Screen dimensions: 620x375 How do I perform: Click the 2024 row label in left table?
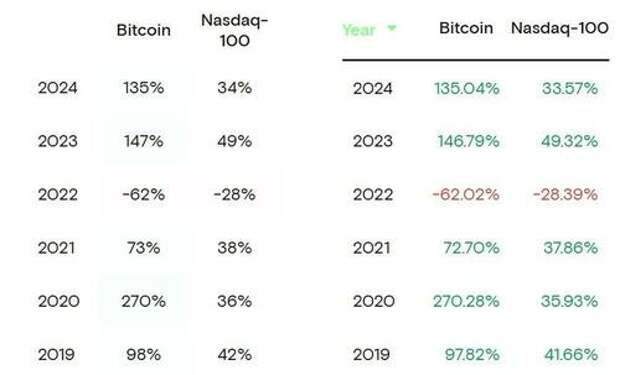coord(58,88)
